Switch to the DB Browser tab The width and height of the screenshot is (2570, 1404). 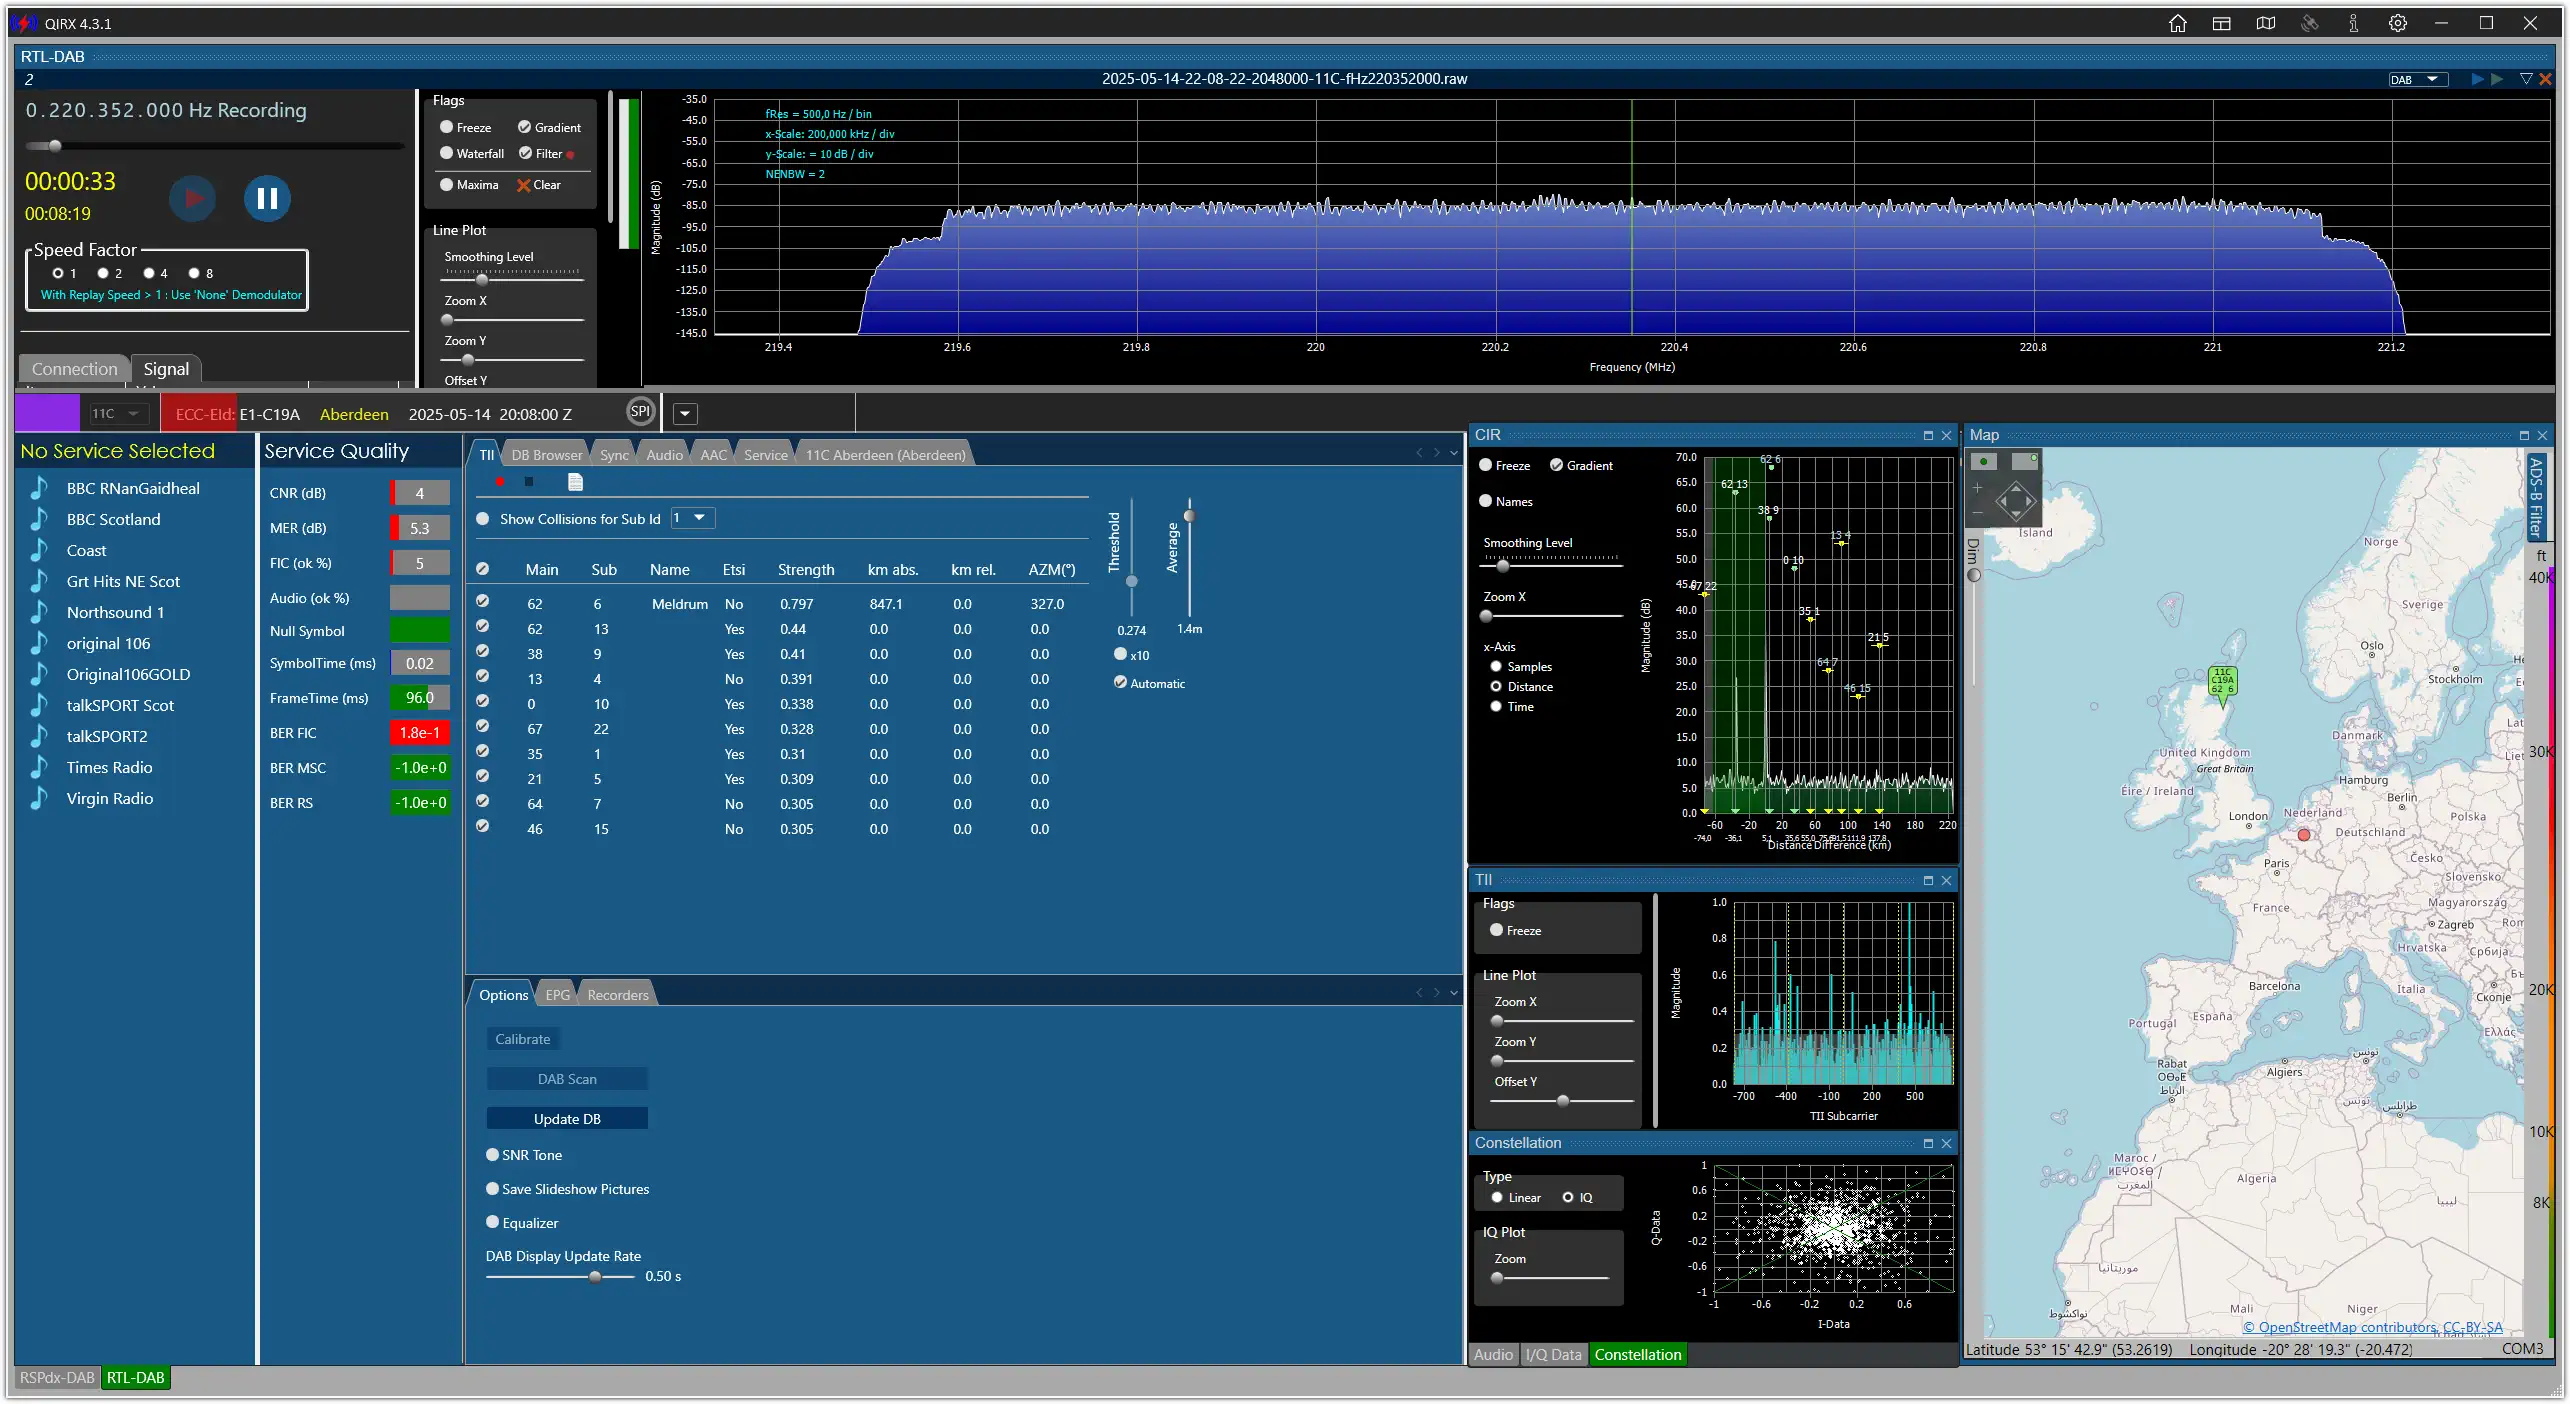click(x=546, y=455)
